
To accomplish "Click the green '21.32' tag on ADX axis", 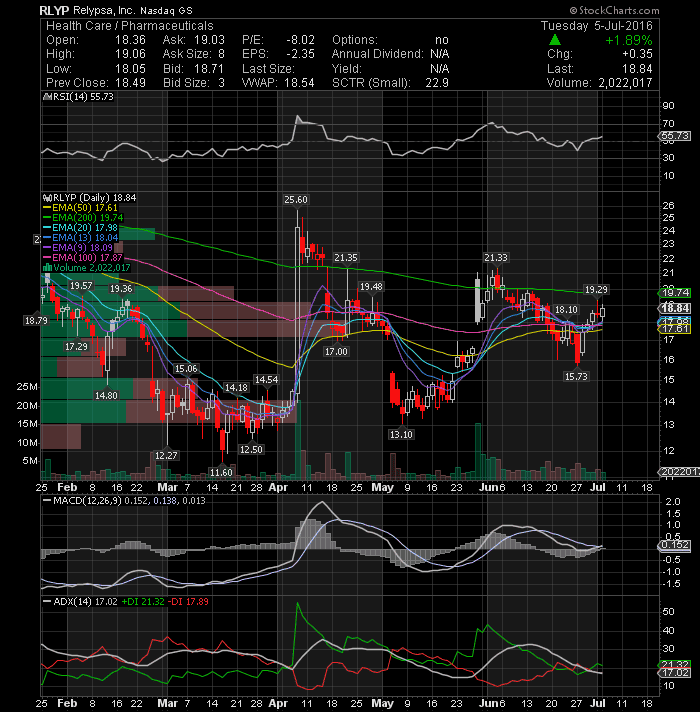I will click(675, 664).
